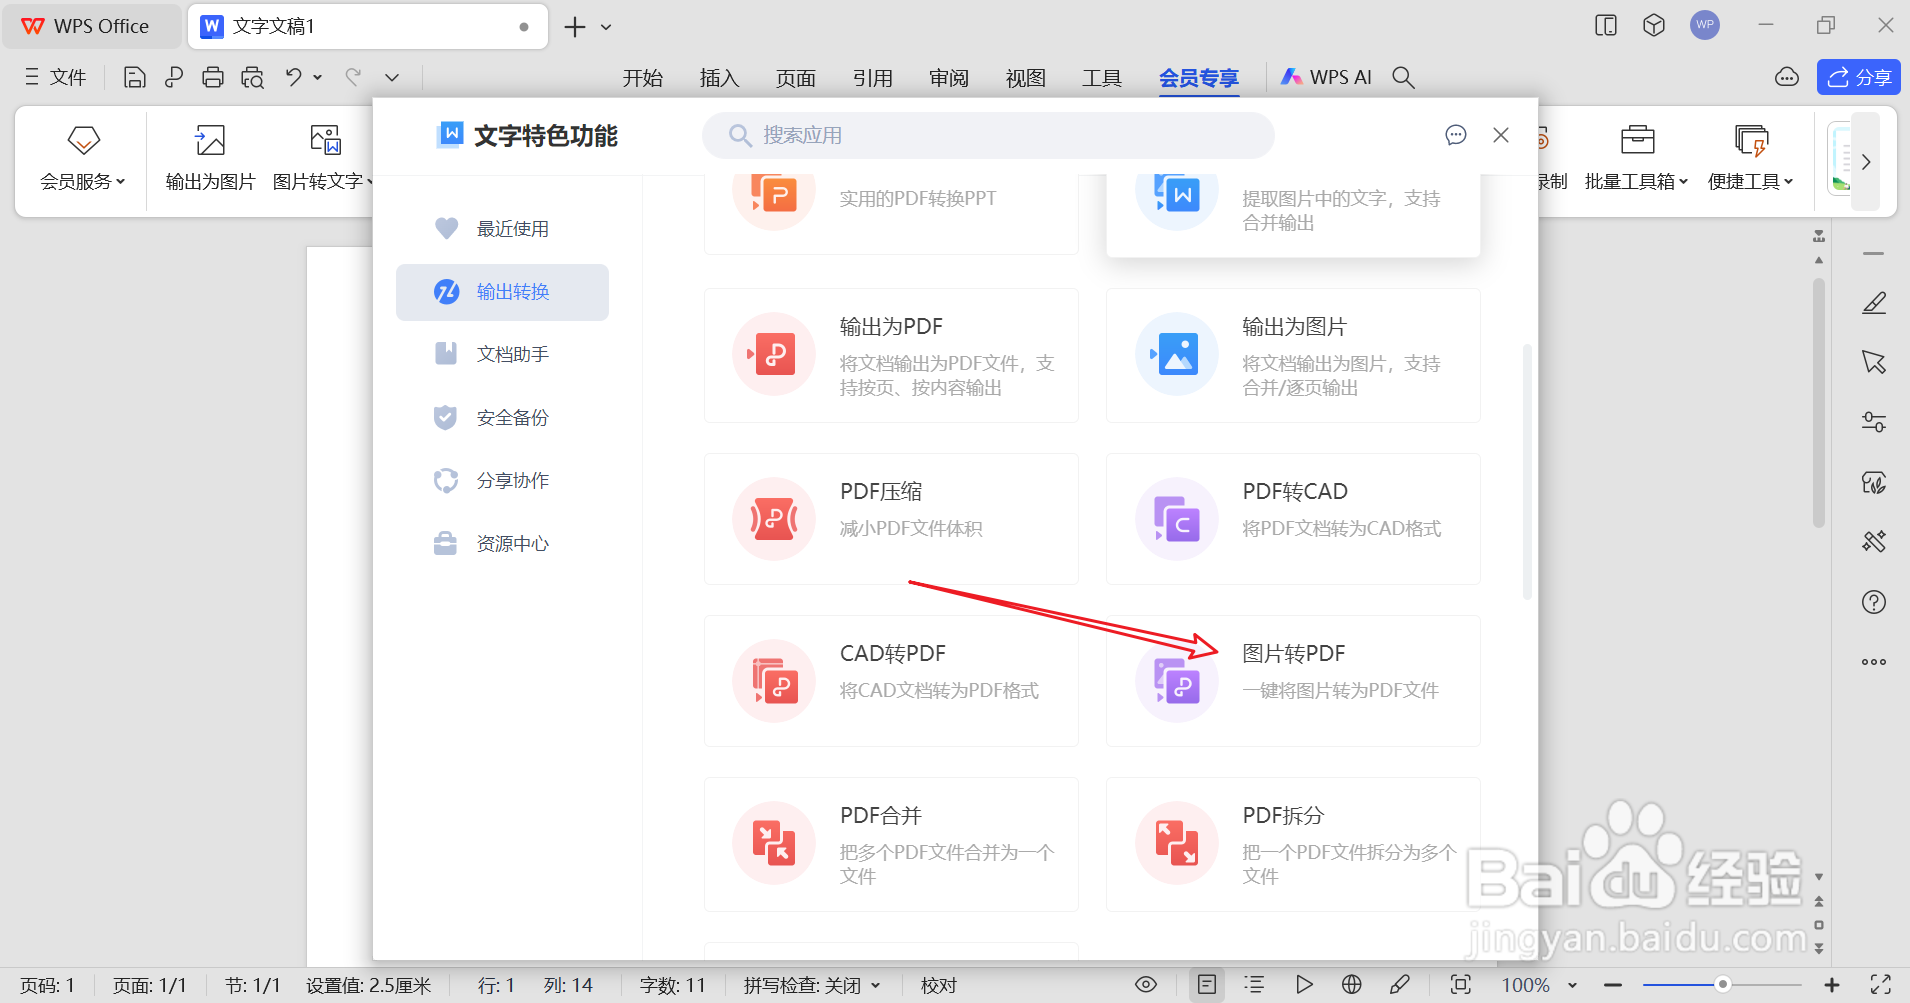Image resolution: width=1910 pixels, height=1003 pixels.
Task: Open the 输出为PDF feature card
Action: point(891,355)
